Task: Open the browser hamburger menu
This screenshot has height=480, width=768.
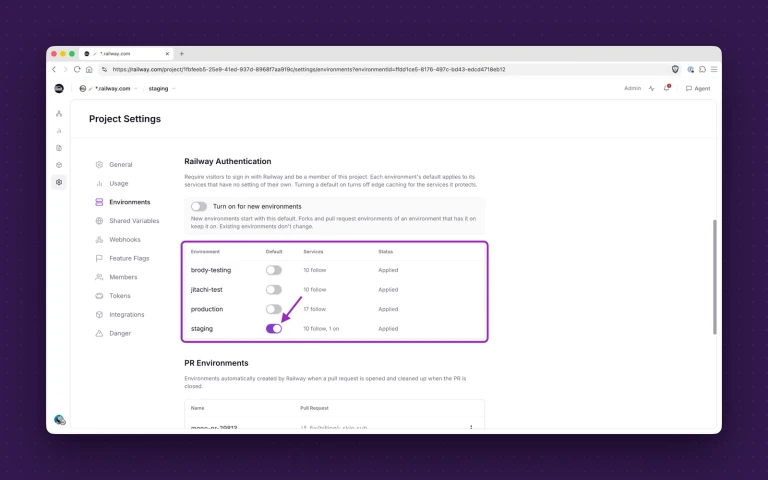Action: (714, 70)
